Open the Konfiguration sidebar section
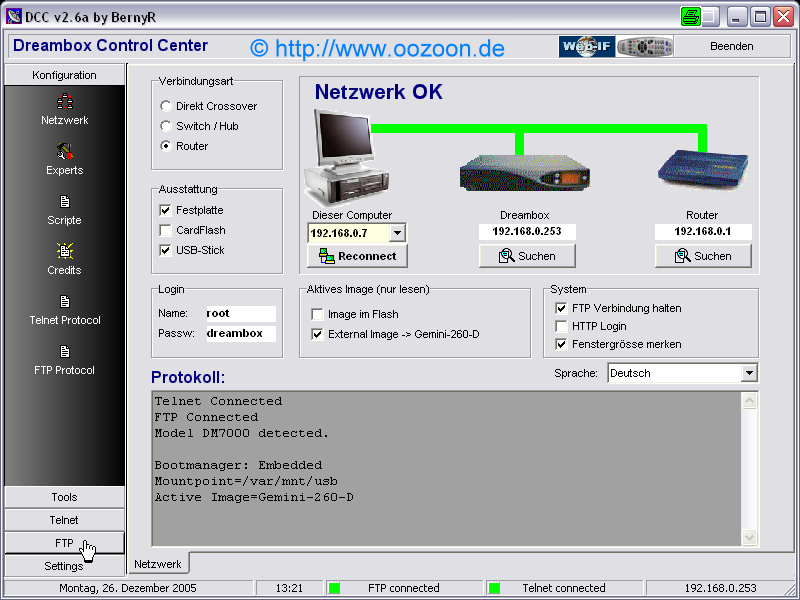The height and width of the screenshot is (600, 800). (x=64, y=75)
